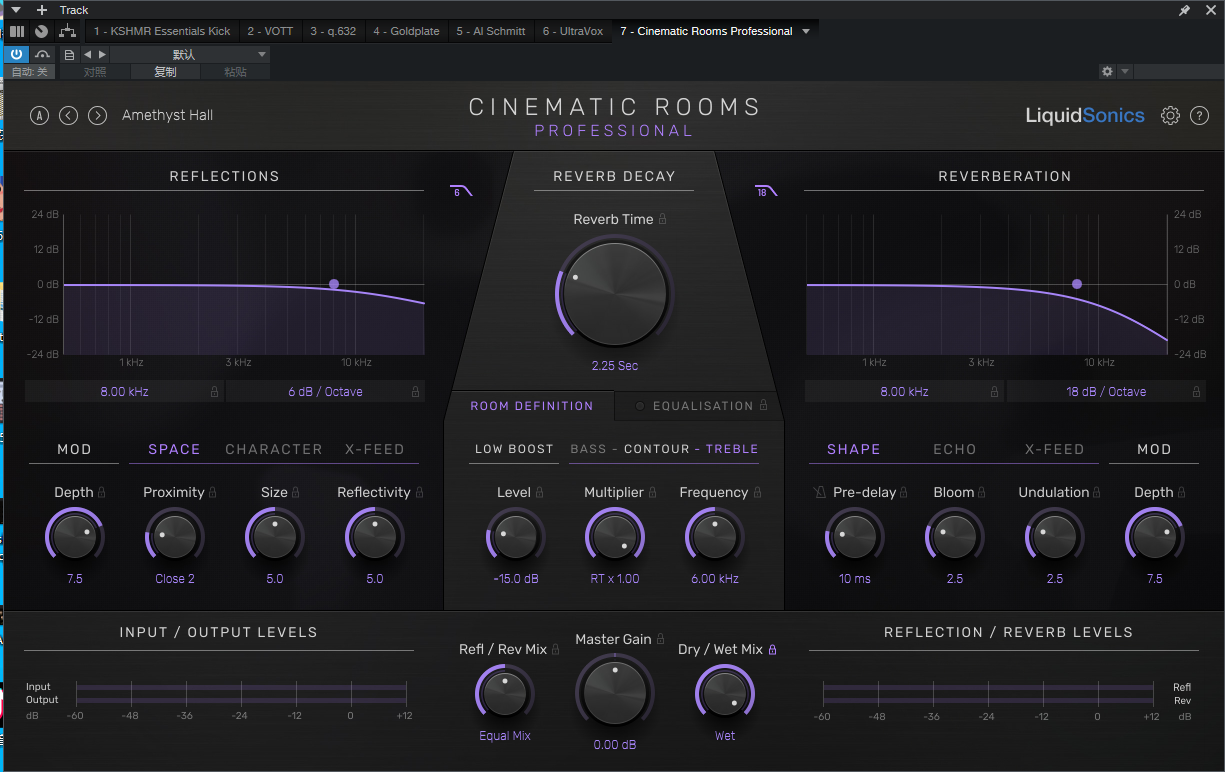Select the reverberation ECHO tab
Image resolution: width=1225 pixels, height=772 pixels.
tap(954, 449)
